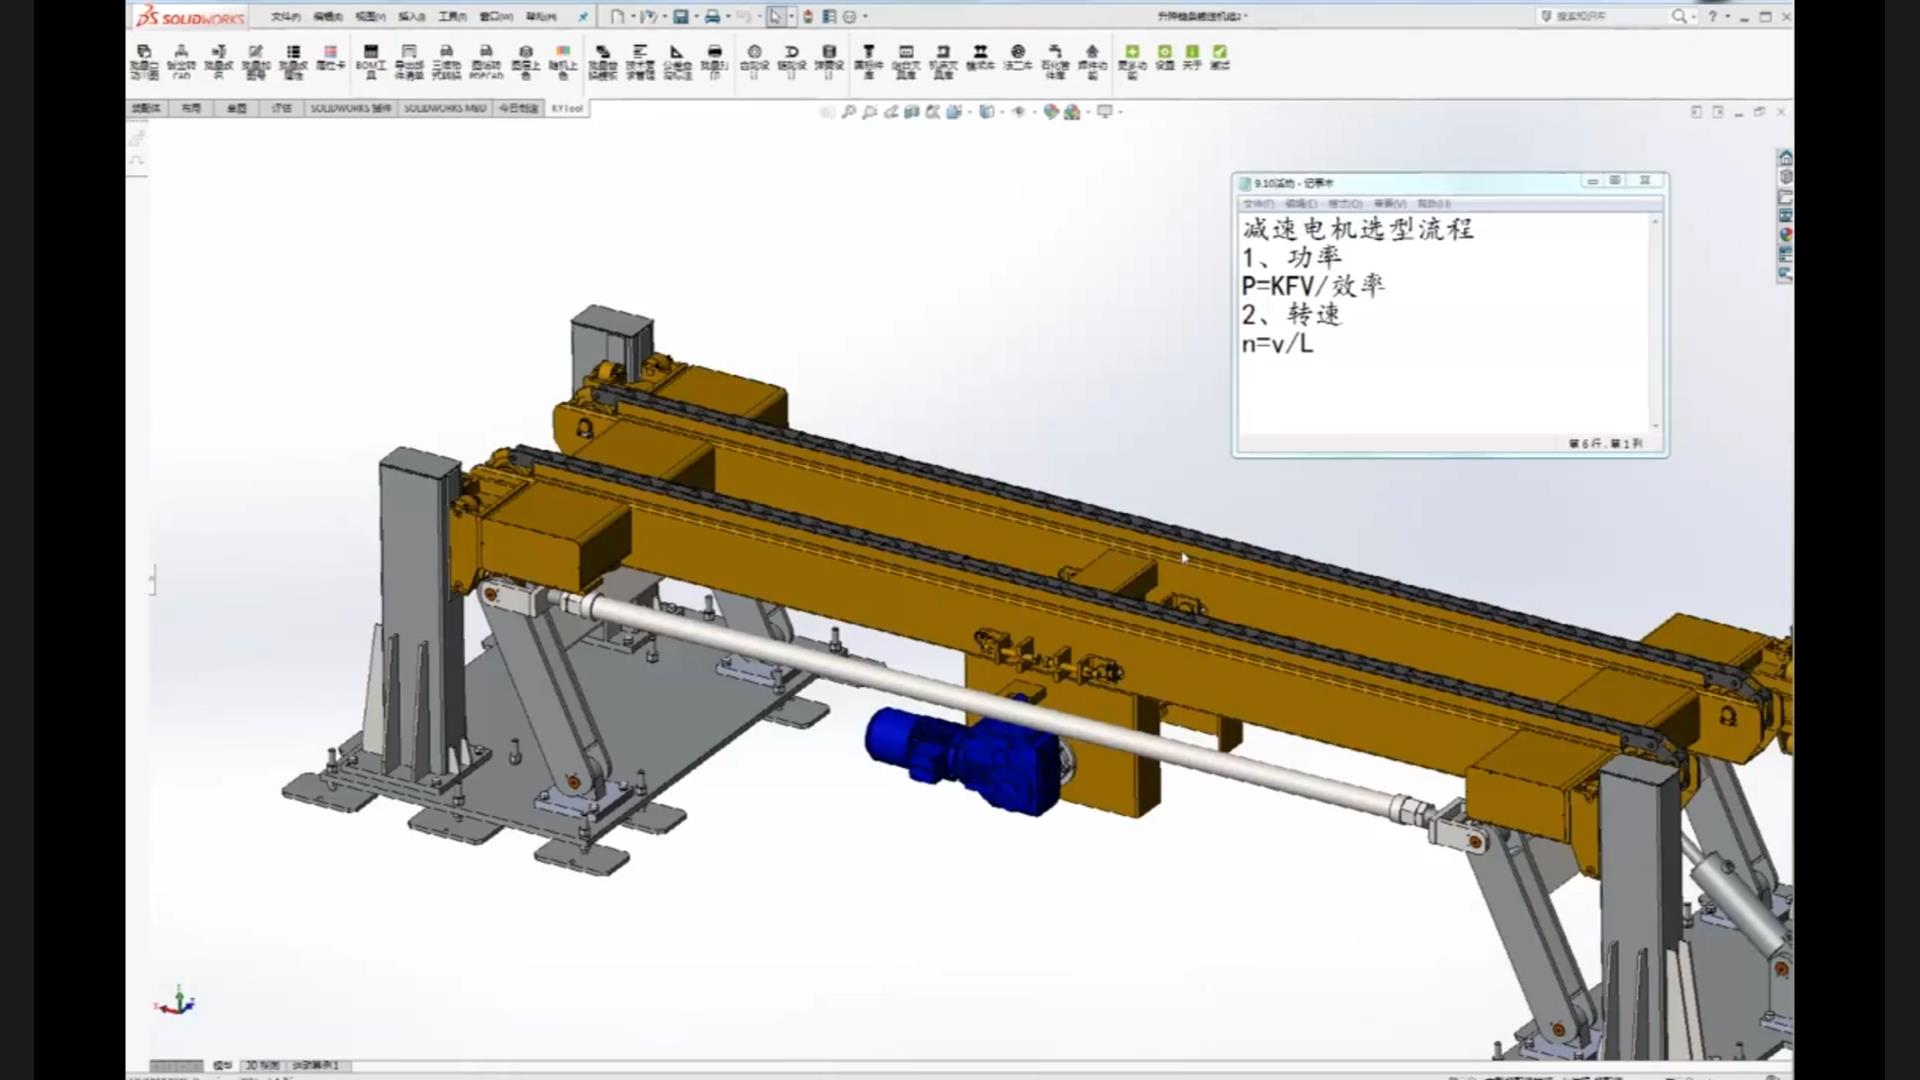The height and width of the screenshot is (1080, 1920).
Task: Open the 视图 menu in SOLIDWORKS
Action: (370, 17)
